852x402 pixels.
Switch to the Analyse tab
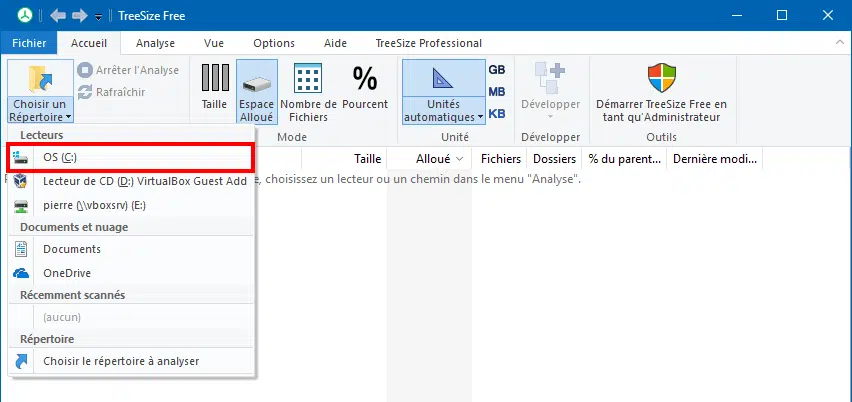point(155,43)
